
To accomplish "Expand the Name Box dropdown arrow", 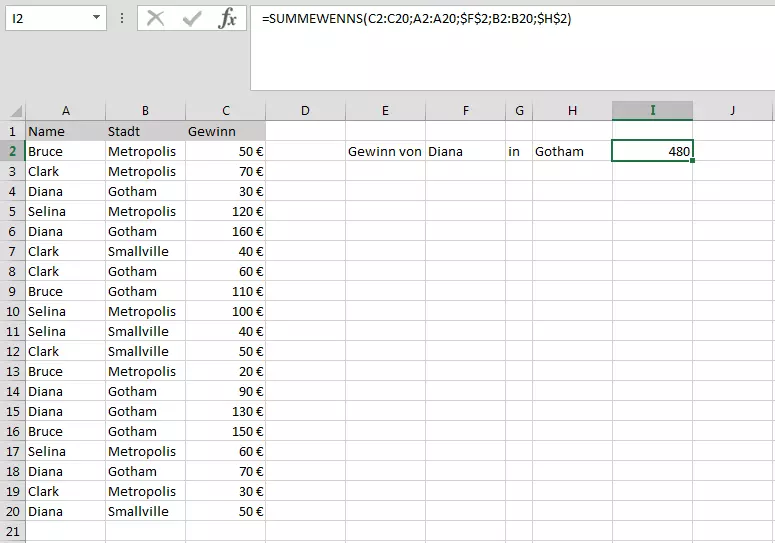I will tap(95, 18).
